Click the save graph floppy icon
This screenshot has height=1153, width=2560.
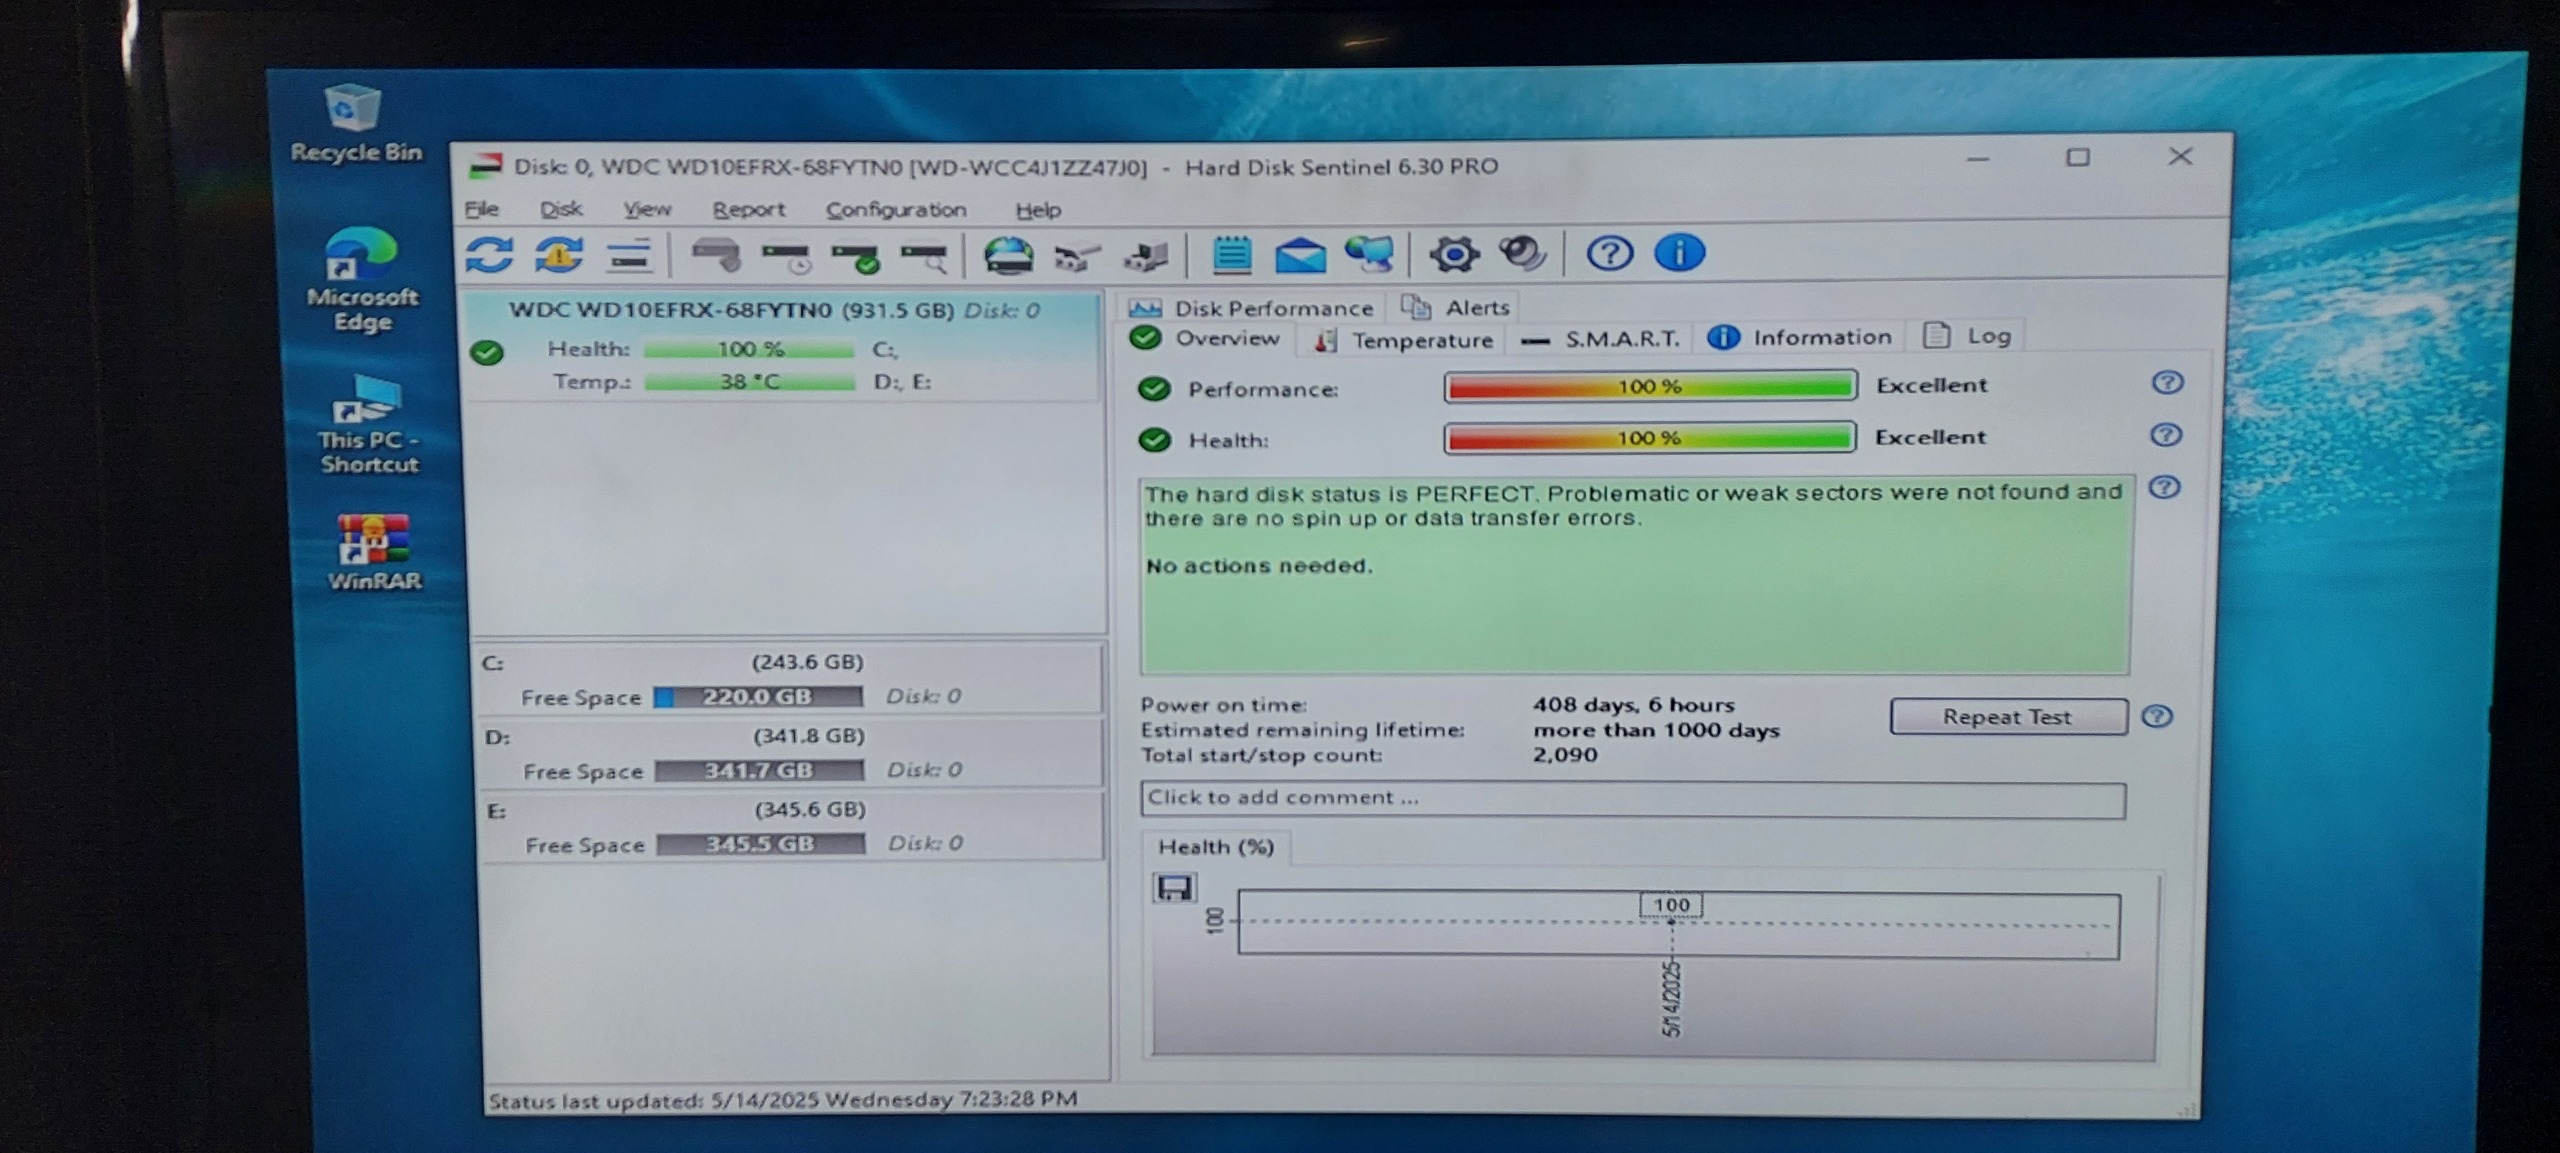[x=1174, y=888]
